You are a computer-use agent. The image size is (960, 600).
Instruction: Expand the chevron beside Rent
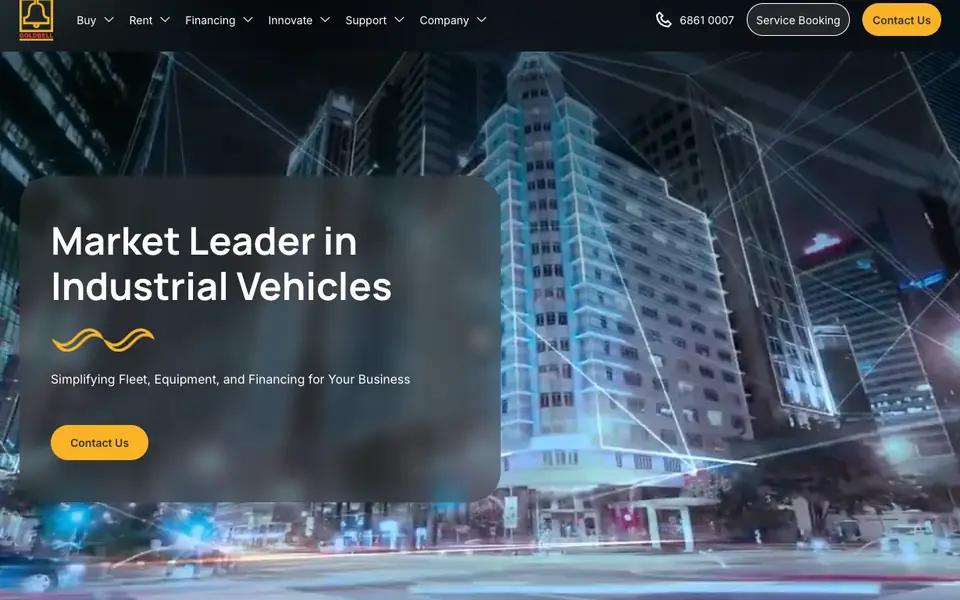pos(165,20)
